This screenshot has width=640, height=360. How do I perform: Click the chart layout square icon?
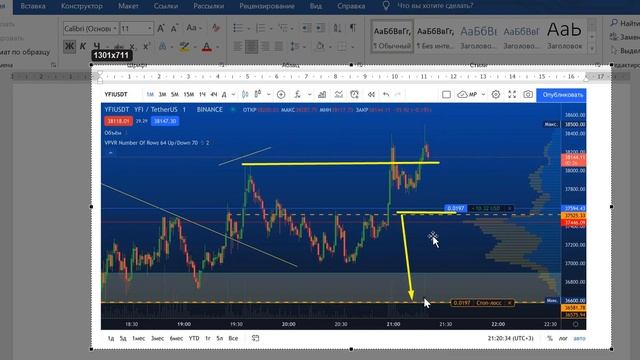446,95
